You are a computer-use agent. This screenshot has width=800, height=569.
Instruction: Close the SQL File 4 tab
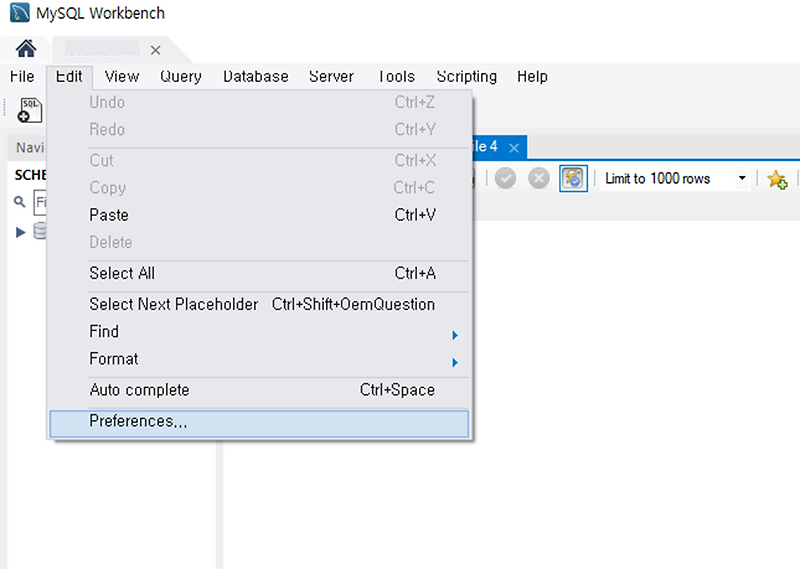514,148
